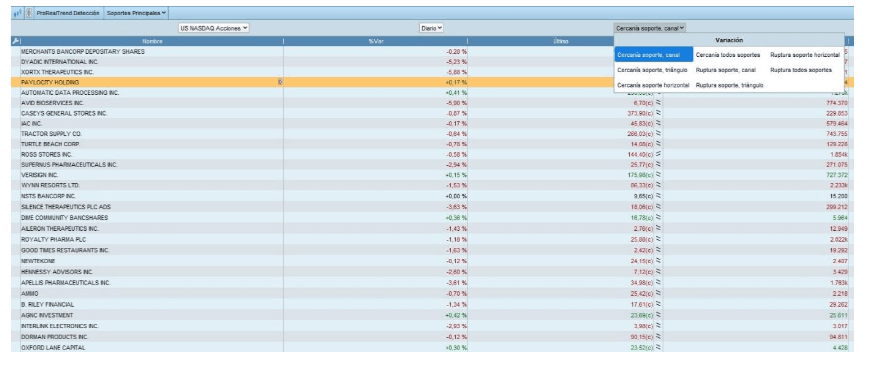Image resolution: width=869 pixels, height=366 pixels.
Task: Click the trend icon in Turtle Beach Corp. row
Action: (658, 144)
